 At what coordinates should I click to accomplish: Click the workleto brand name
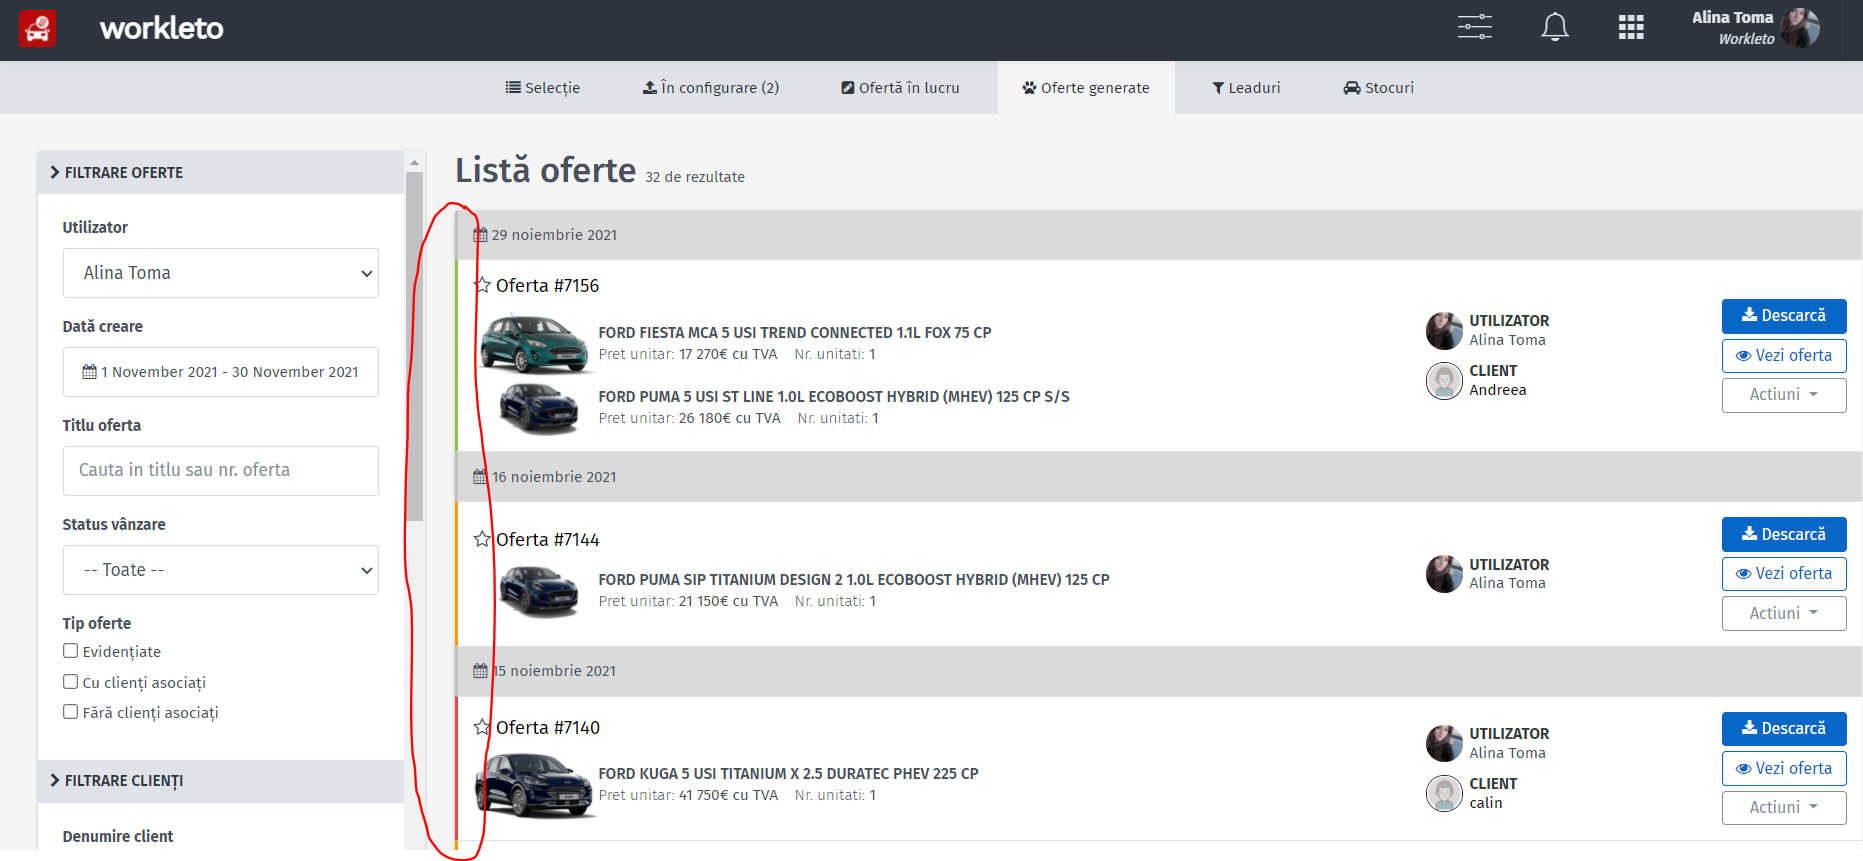click(x=161, y=28)
